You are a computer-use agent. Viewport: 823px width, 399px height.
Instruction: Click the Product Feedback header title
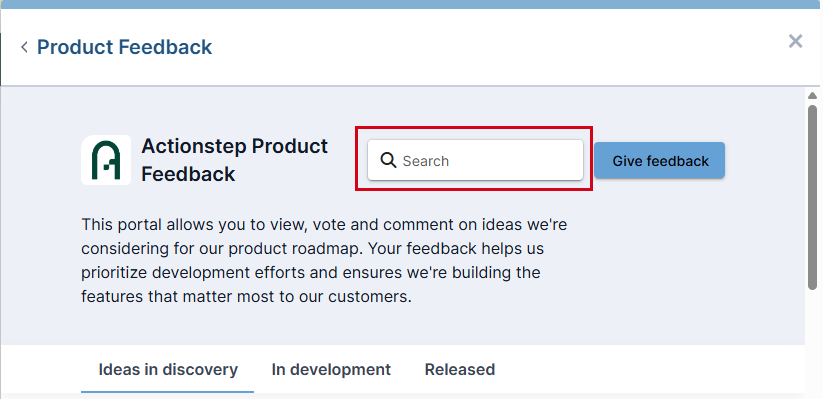coord(124,47)
